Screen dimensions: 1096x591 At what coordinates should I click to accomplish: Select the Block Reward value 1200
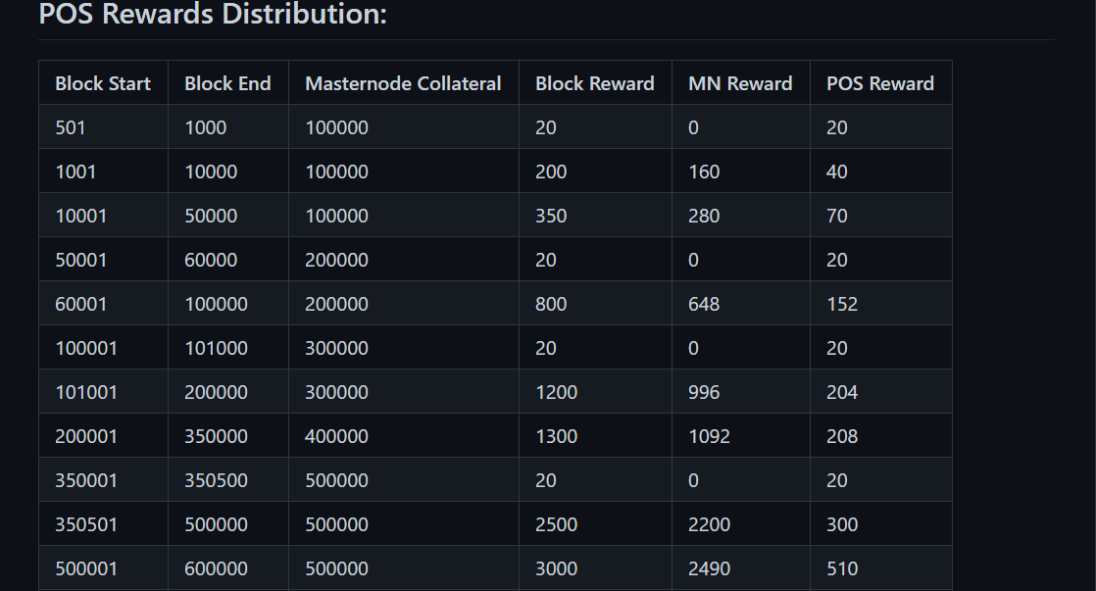click(x=556, y=391)
